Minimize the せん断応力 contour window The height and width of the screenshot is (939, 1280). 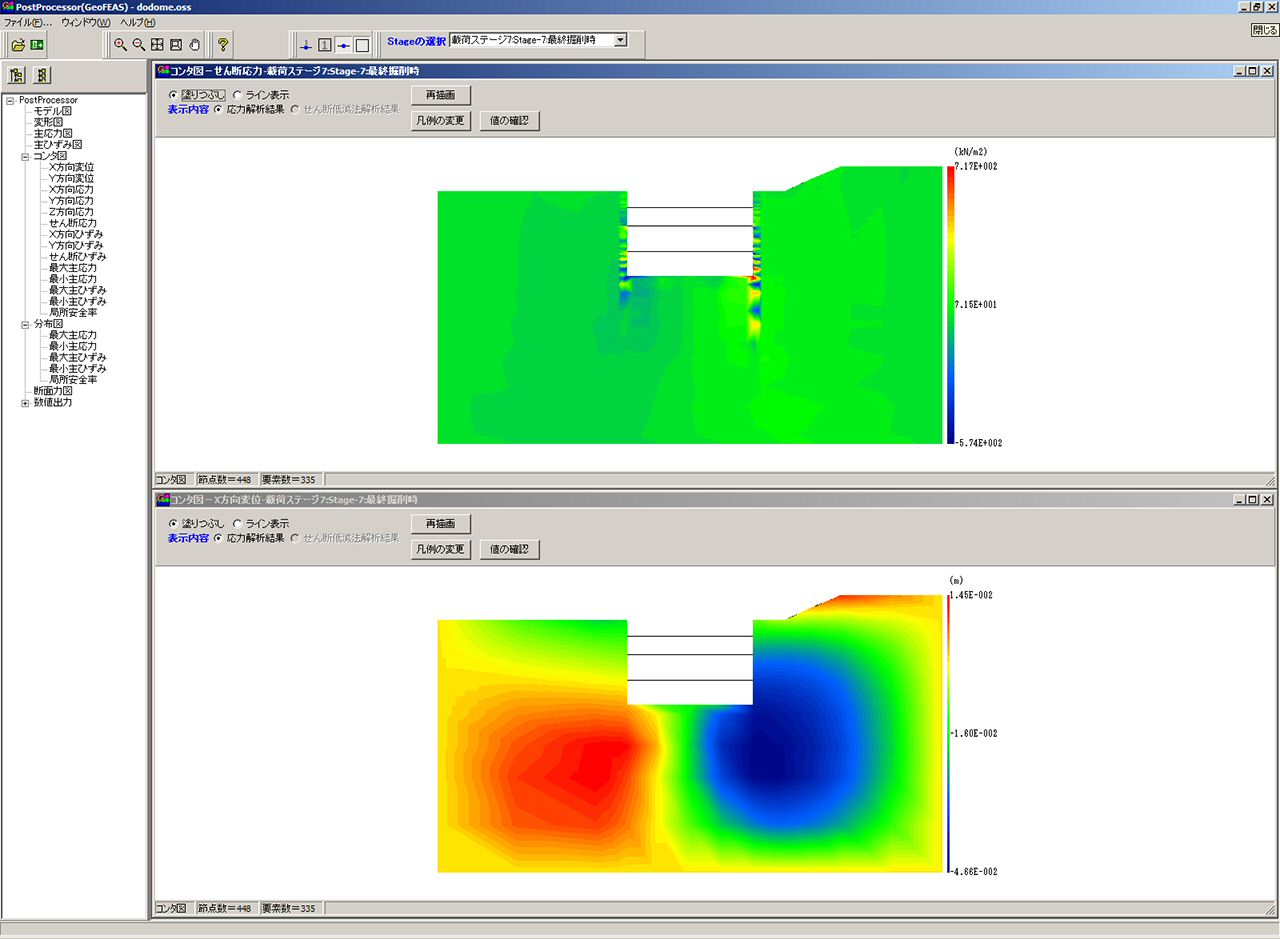(1240, 71)
